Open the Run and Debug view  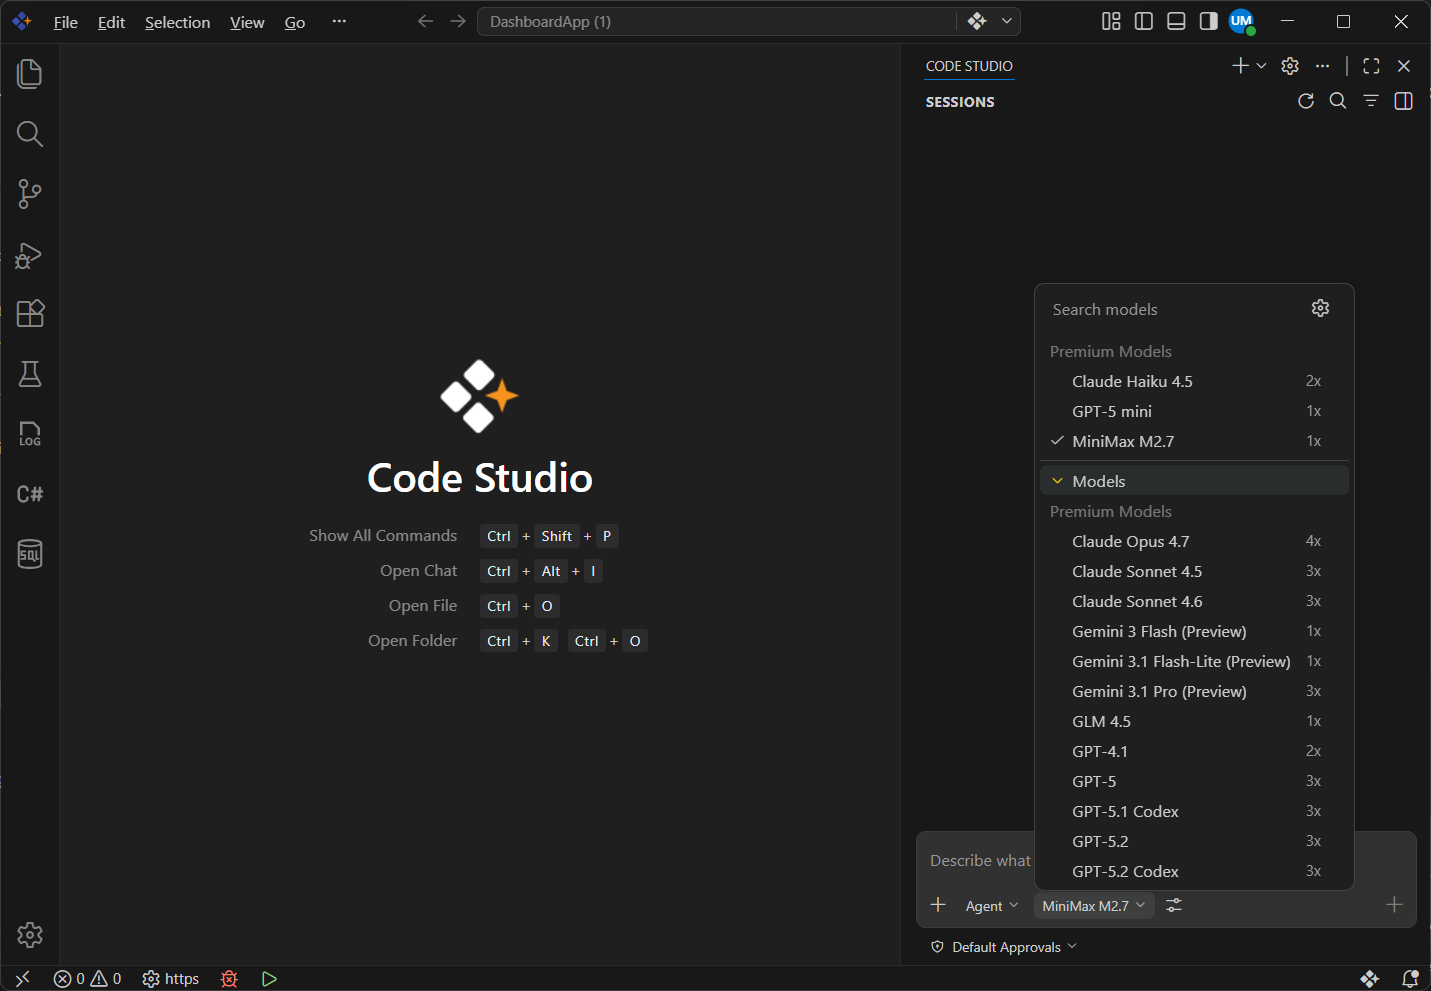tap(30, 254)
